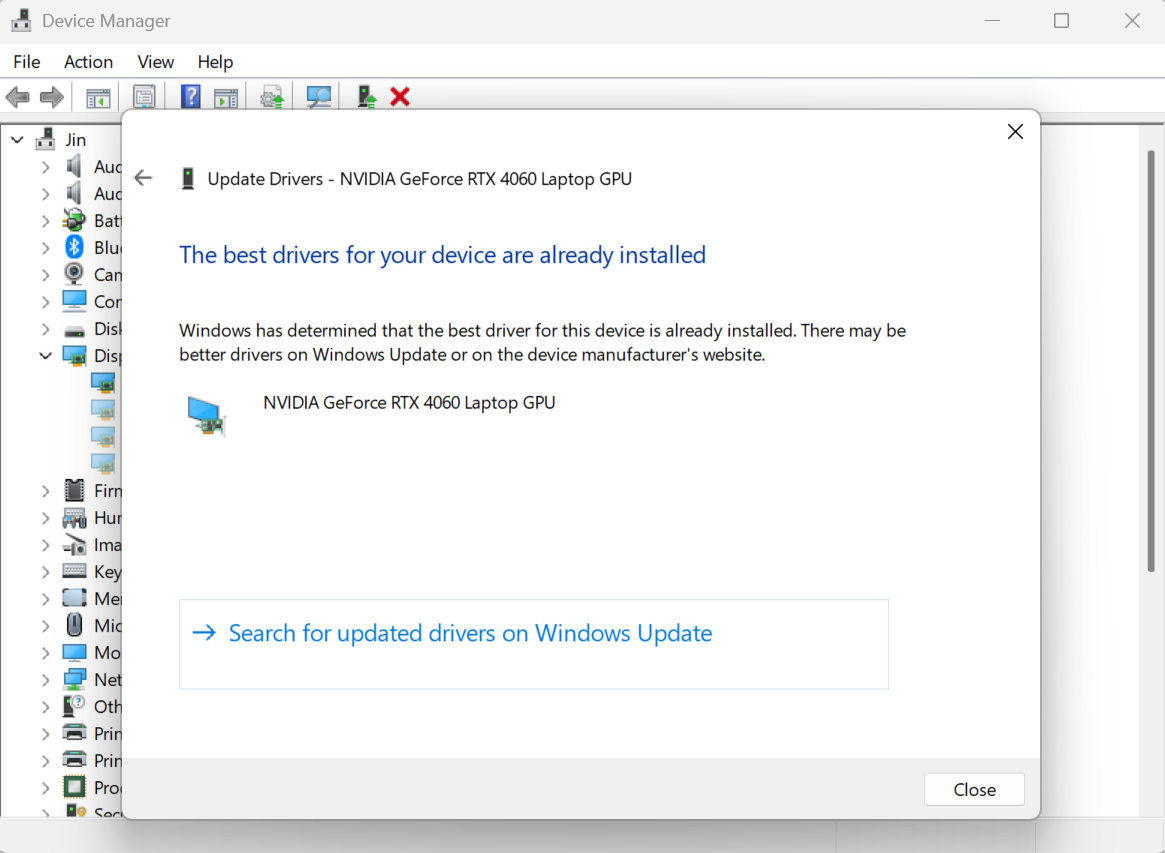
Task: Click the NVIDIA GeForce RTX 4060 device name in dialog body
Action: [x=409, y=403]
